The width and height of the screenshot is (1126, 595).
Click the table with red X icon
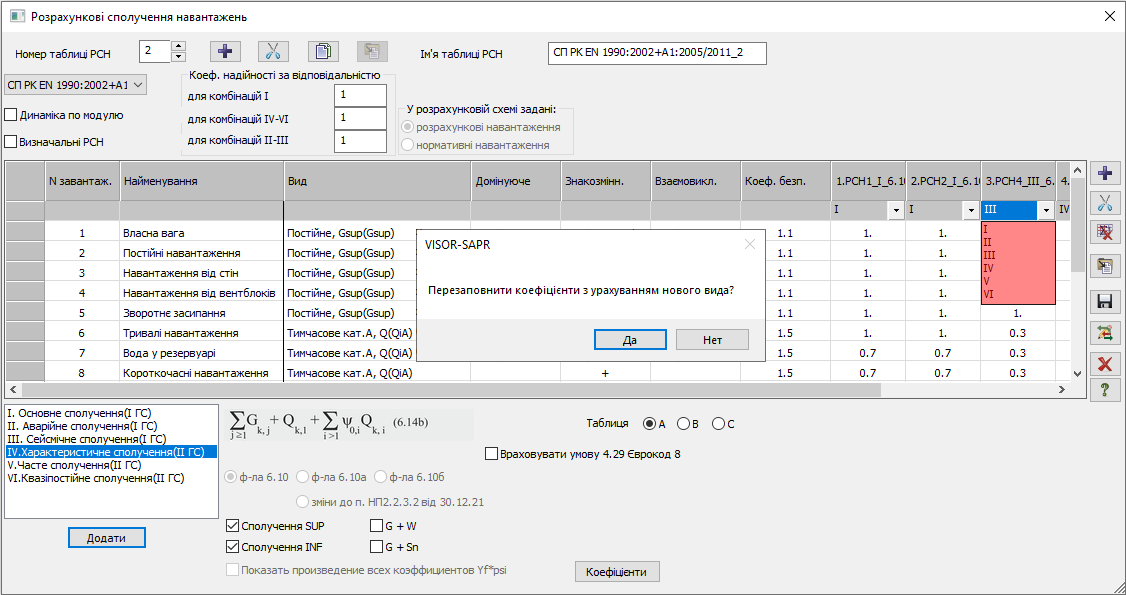pyautogui.click(x=1105, y=235)
